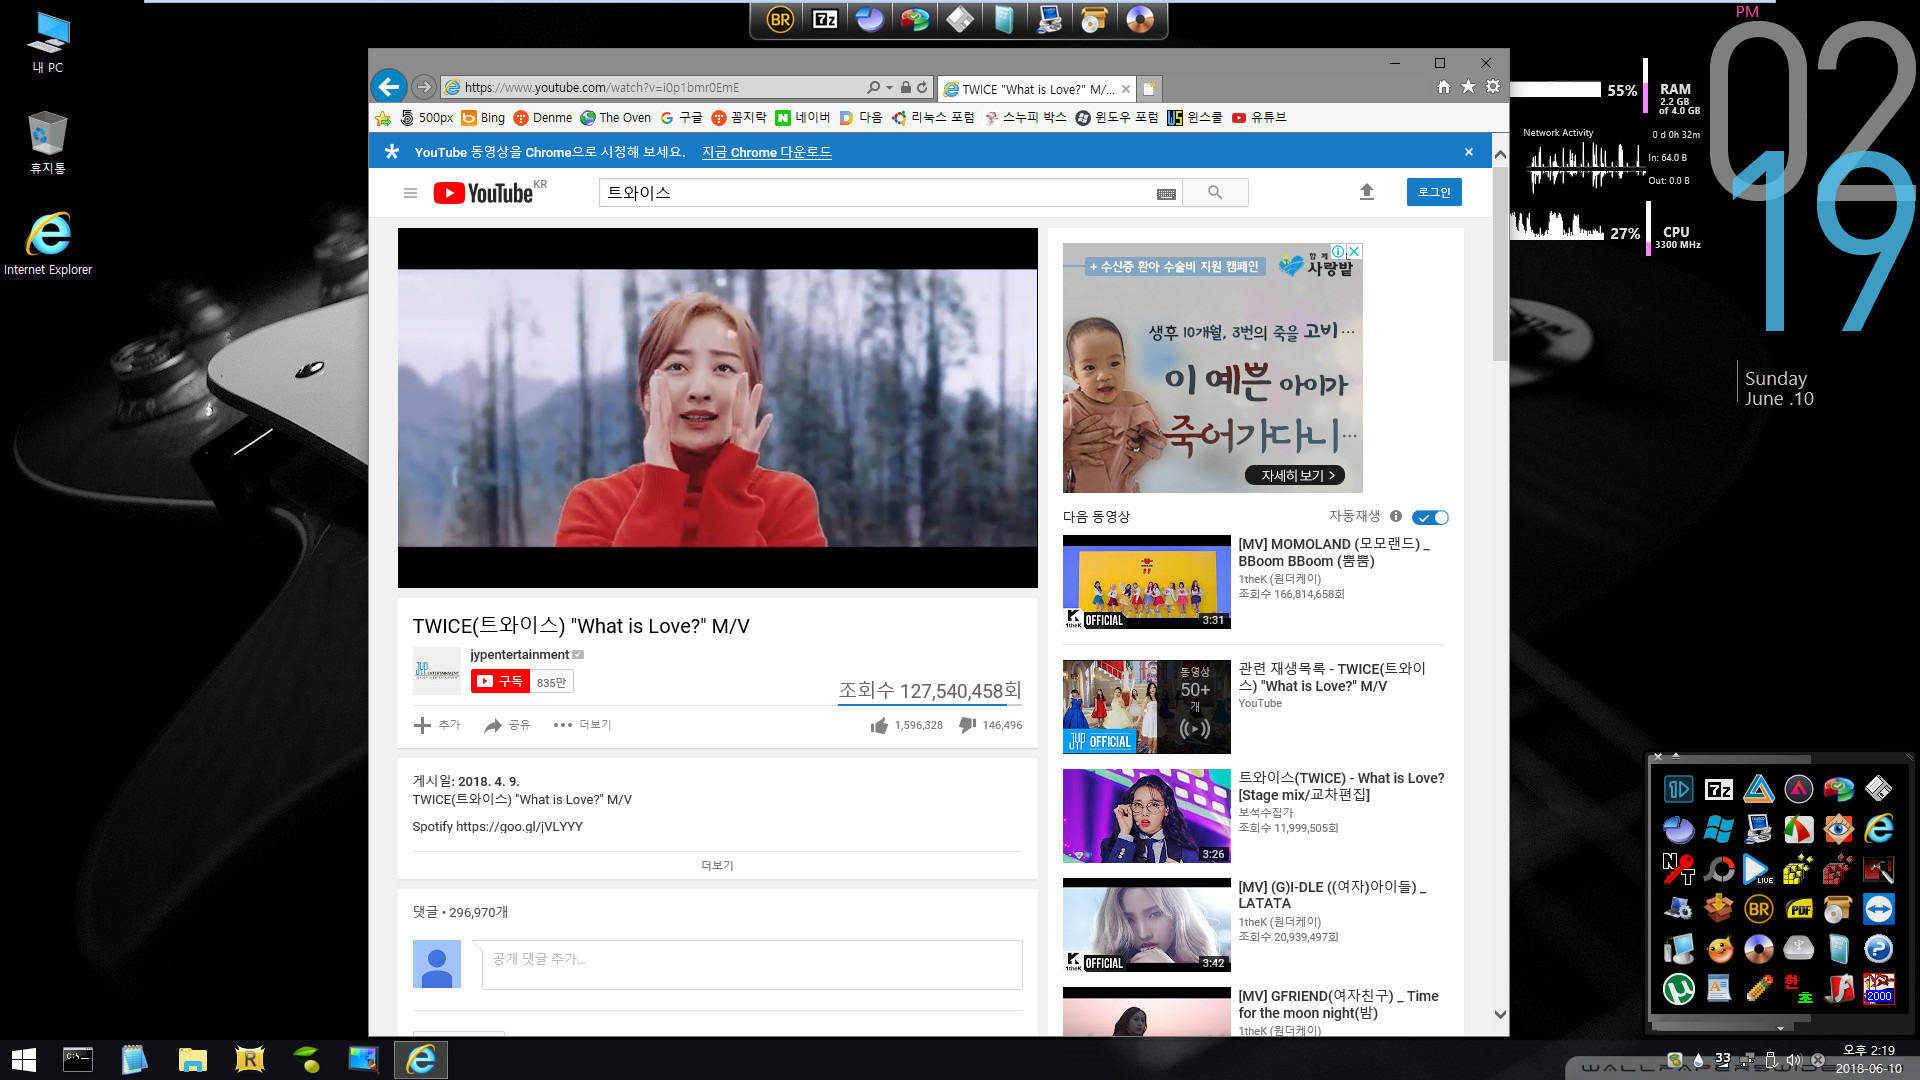Open the 유튜브 bookmark
1920x1080 pixels.
[1259, 118]
